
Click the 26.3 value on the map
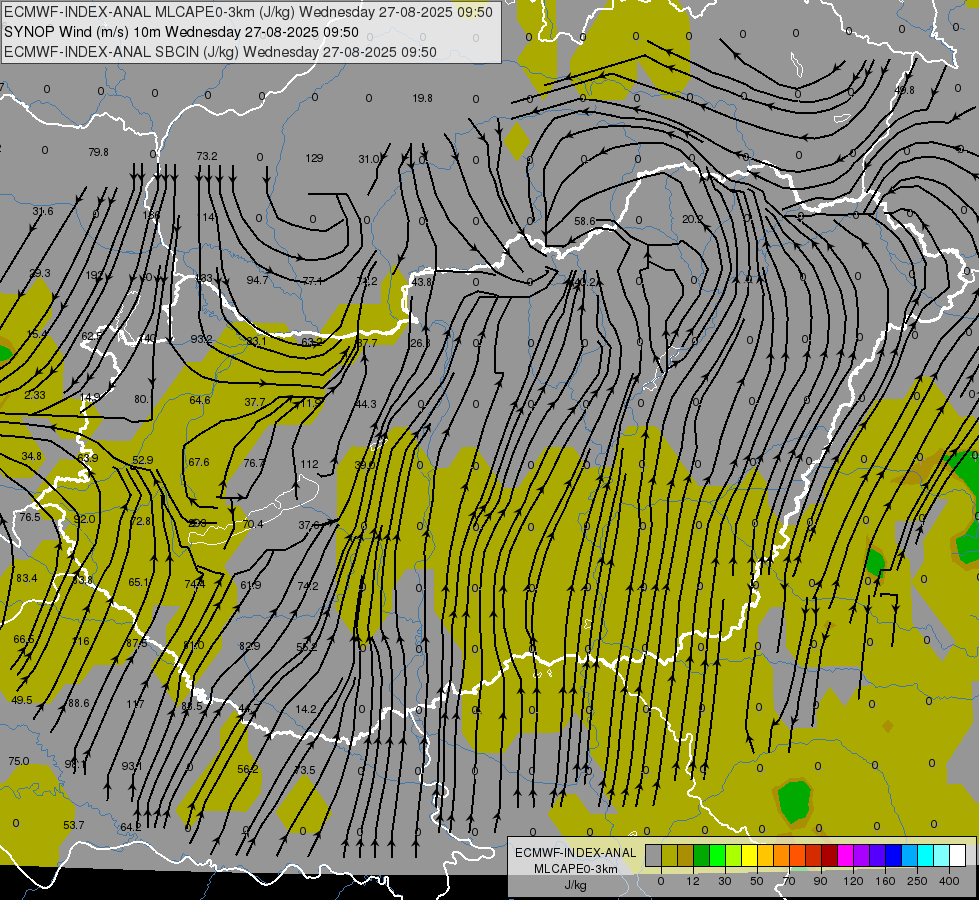pos(420,343)
